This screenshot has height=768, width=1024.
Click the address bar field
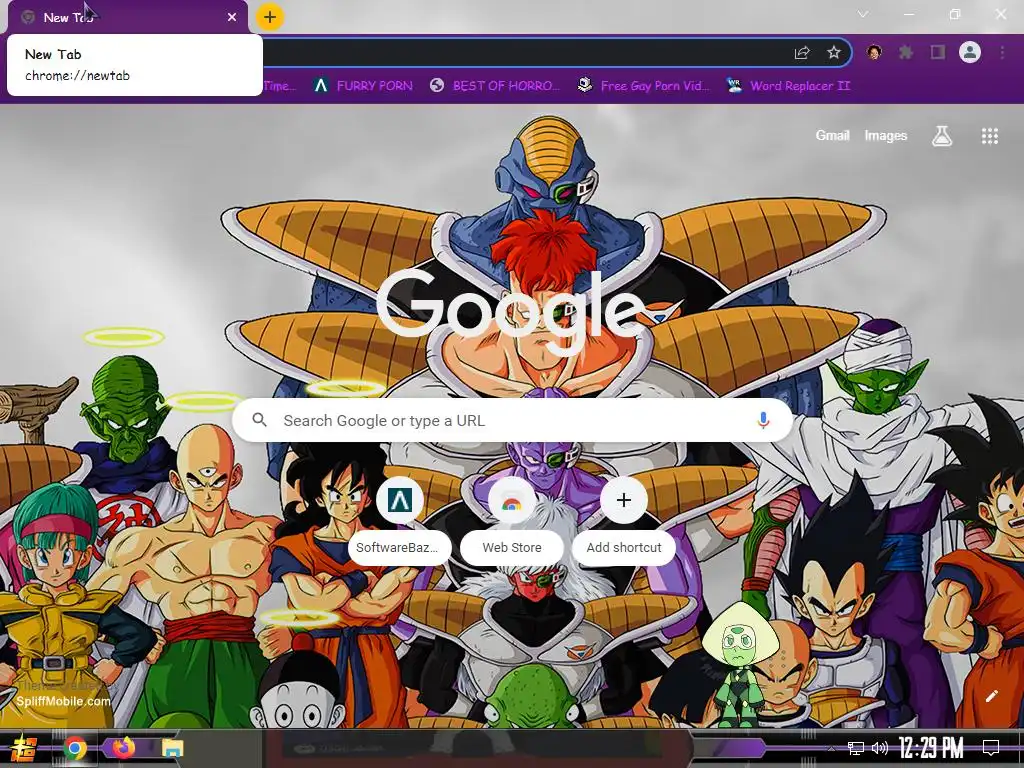(522, 53)
